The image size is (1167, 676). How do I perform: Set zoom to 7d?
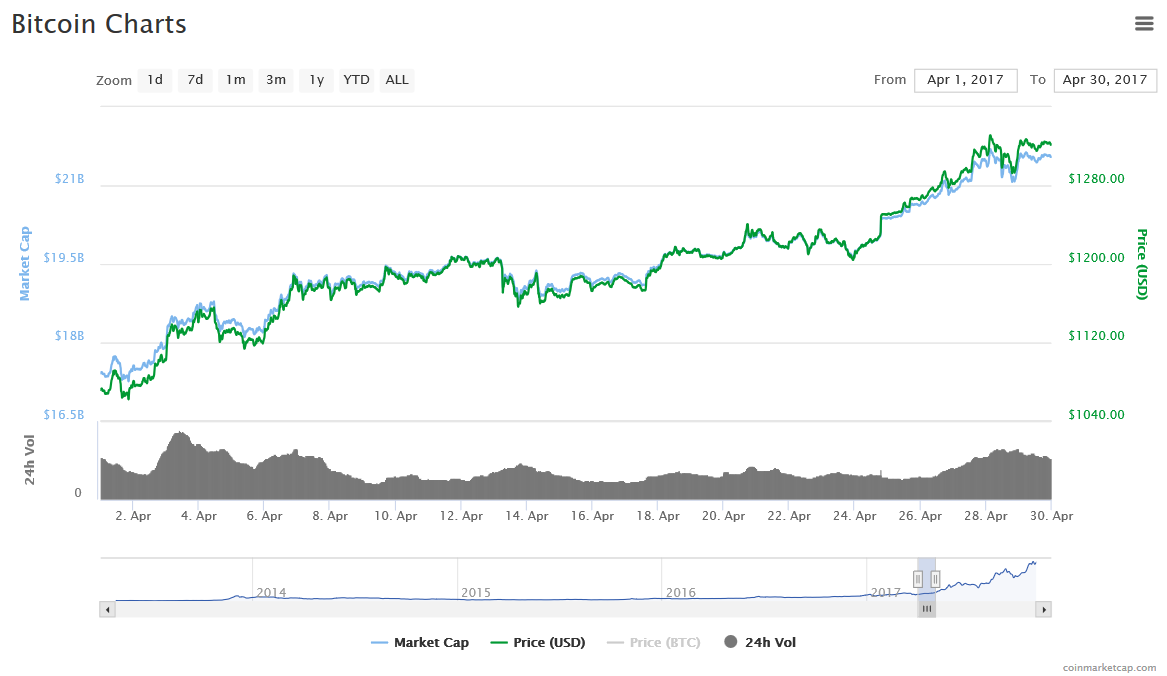coord(195,80)
